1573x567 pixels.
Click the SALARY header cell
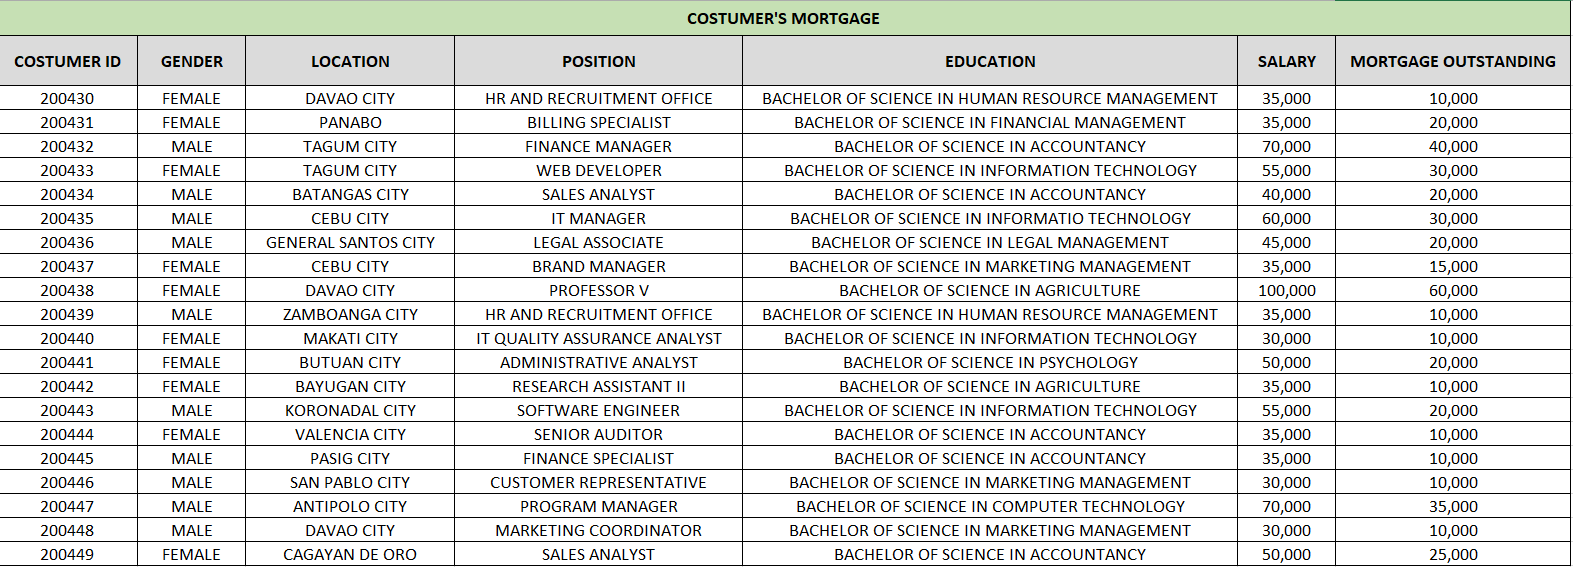1286,61
